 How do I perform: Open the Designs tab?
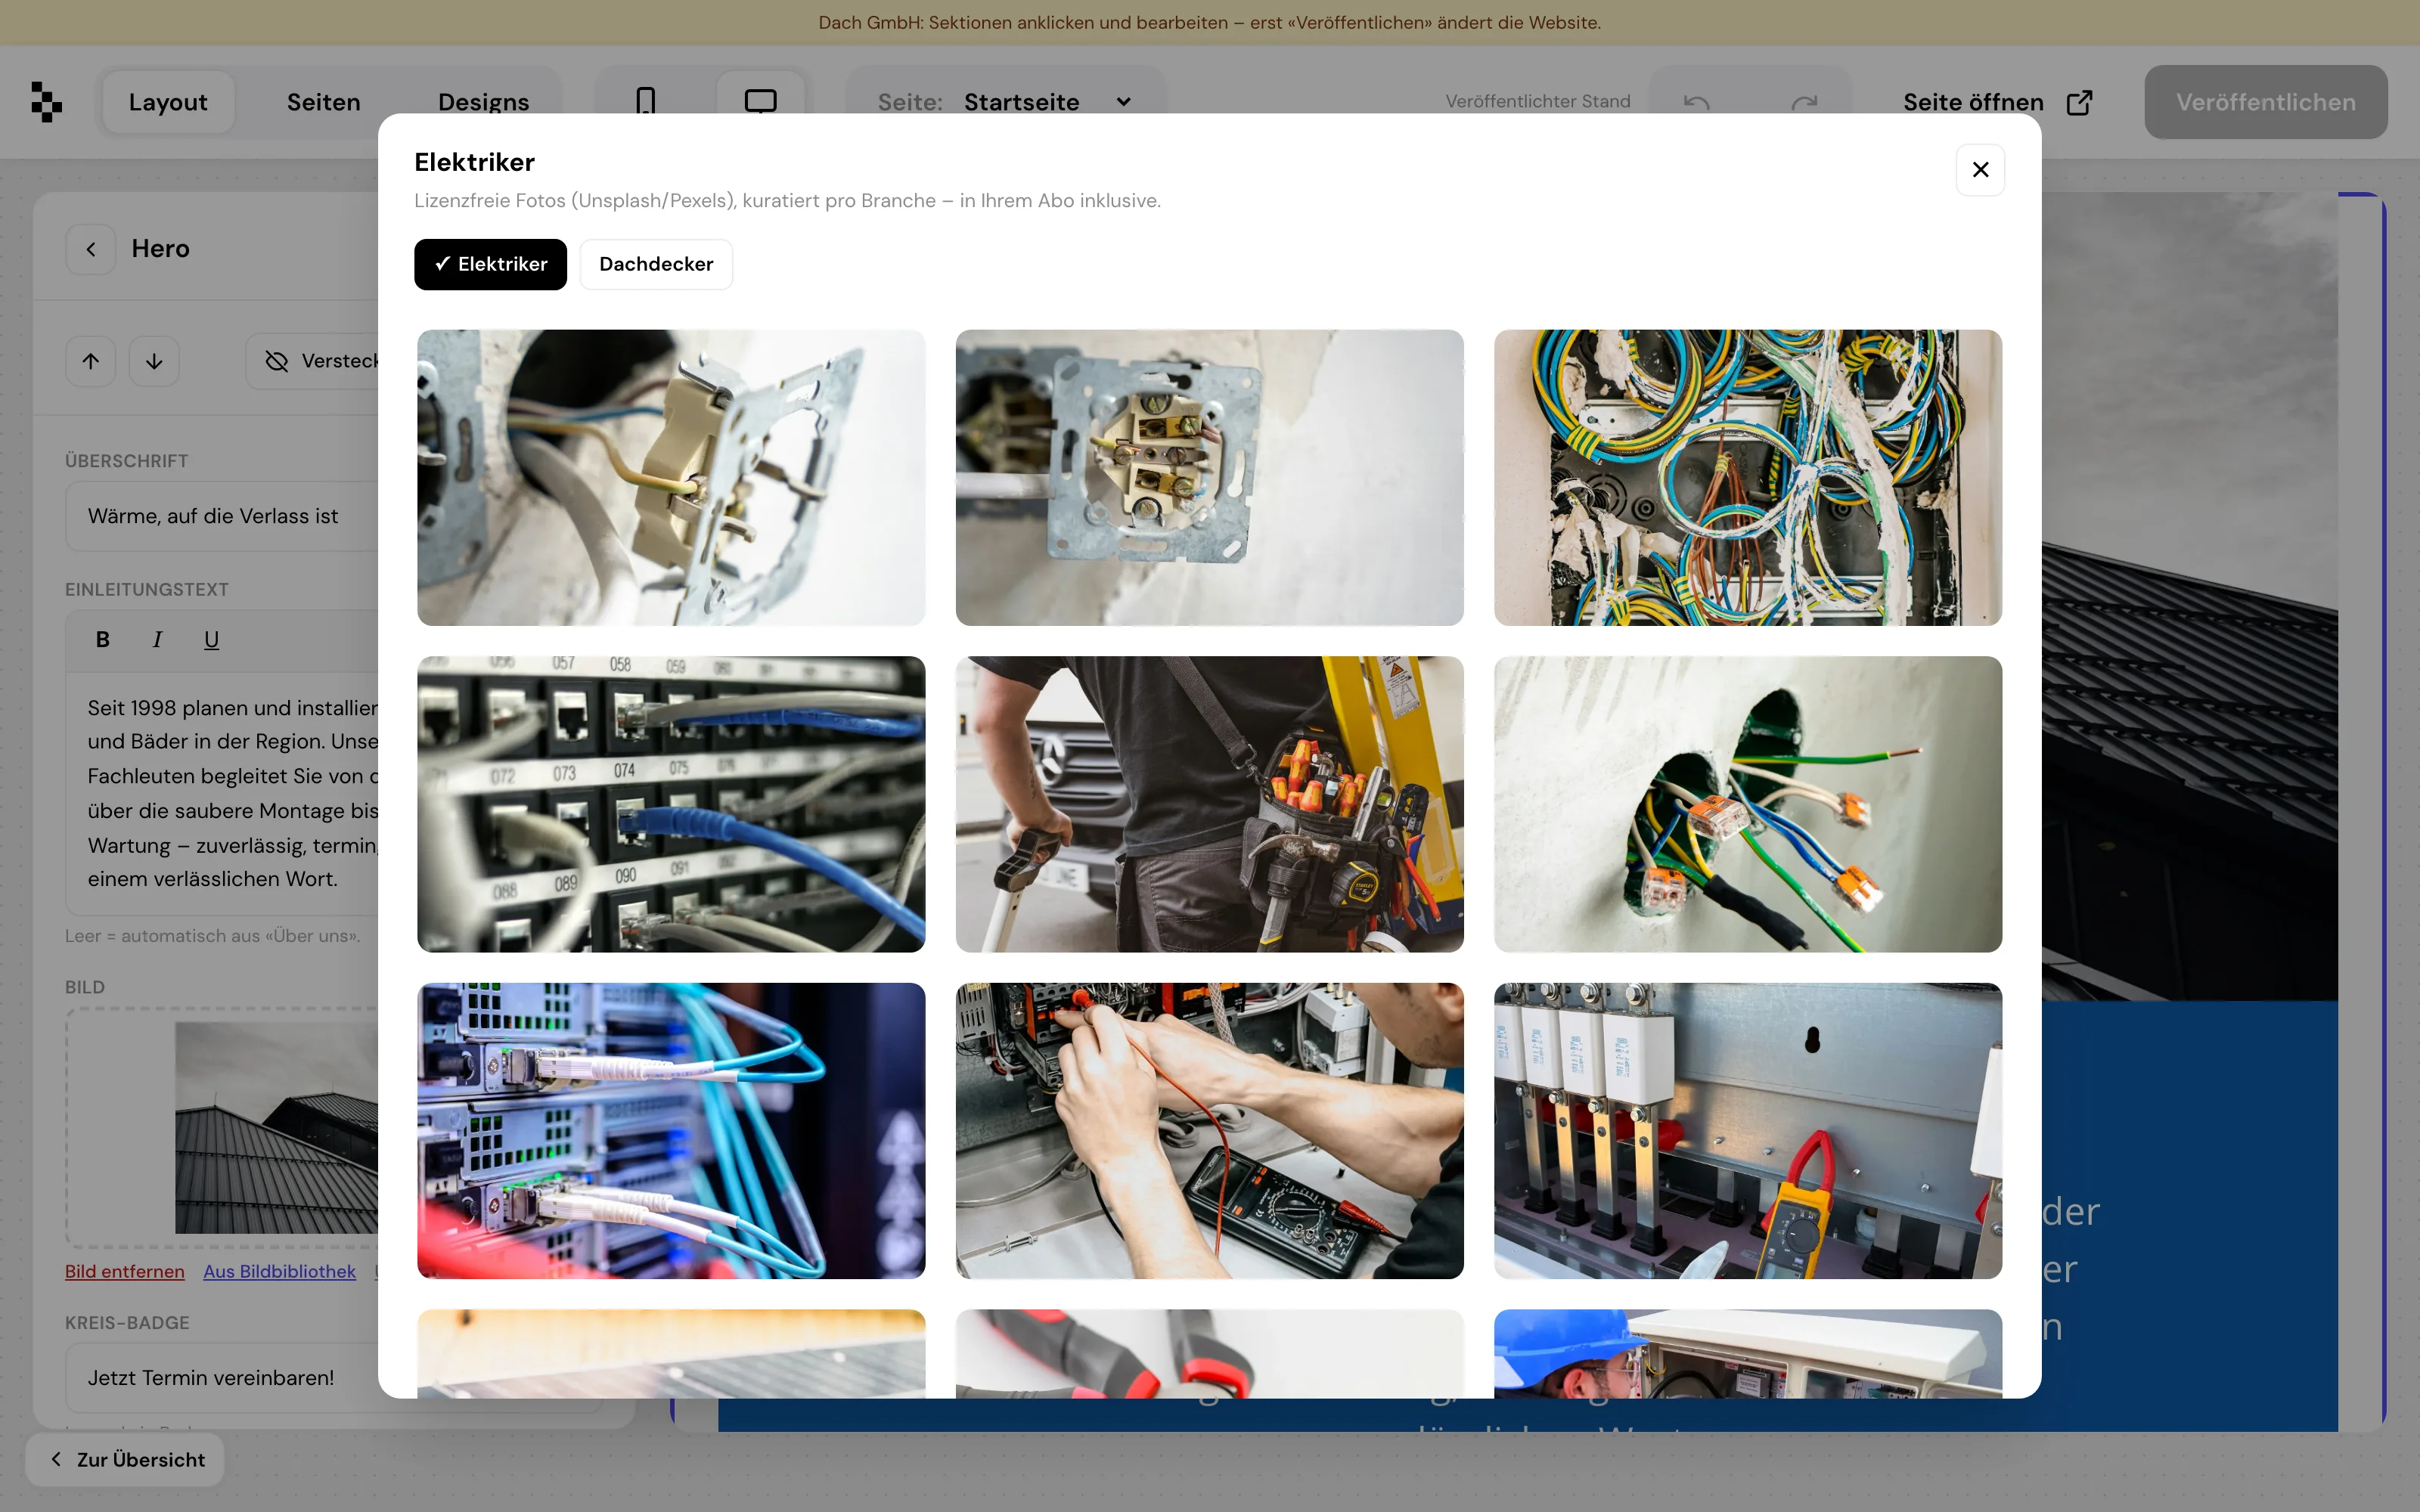(484, 102)
